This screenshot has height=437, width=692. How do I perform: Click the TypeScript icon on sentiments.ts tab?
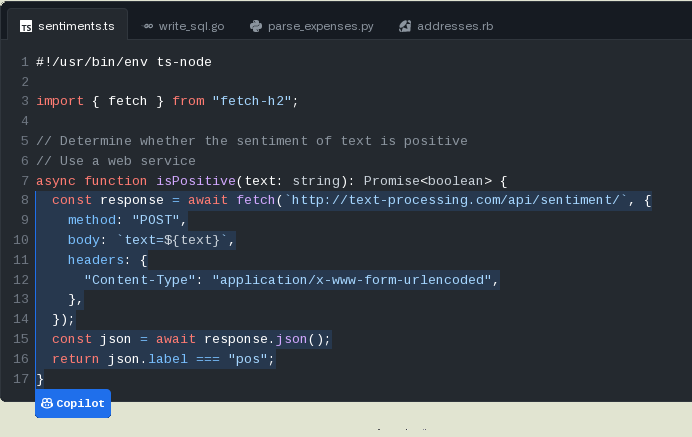tap(26, 26)
